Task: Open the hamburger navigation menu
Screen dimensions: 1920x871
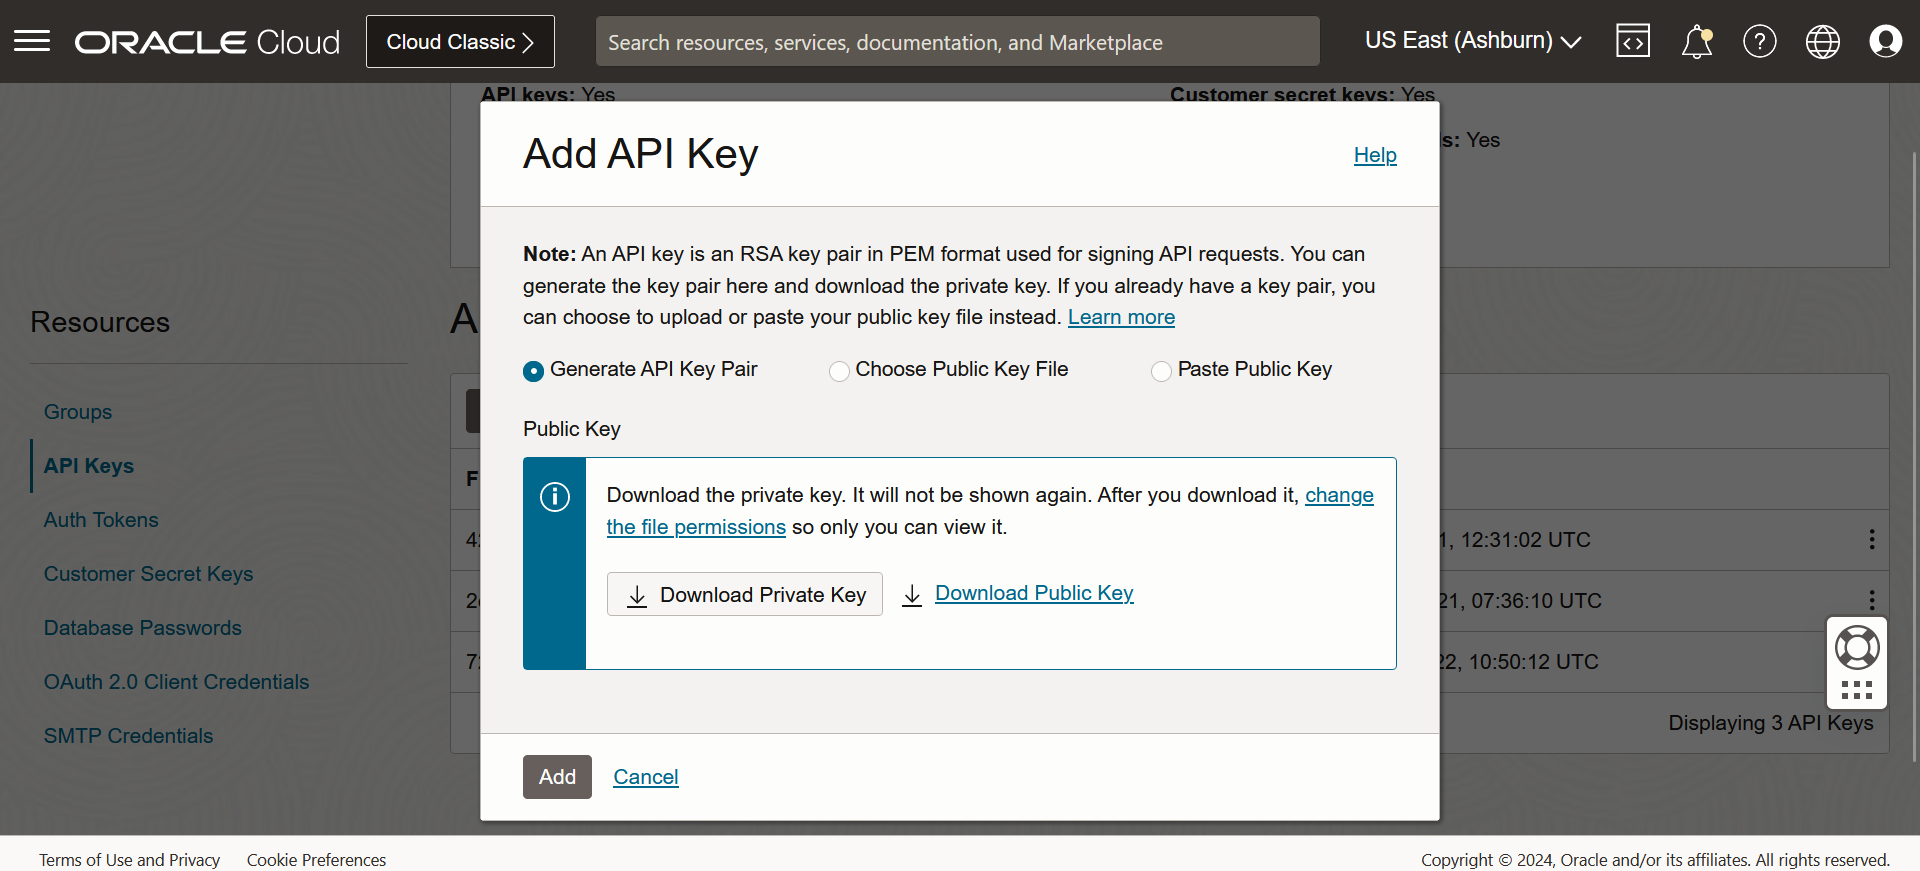Action: coord(32,41)
